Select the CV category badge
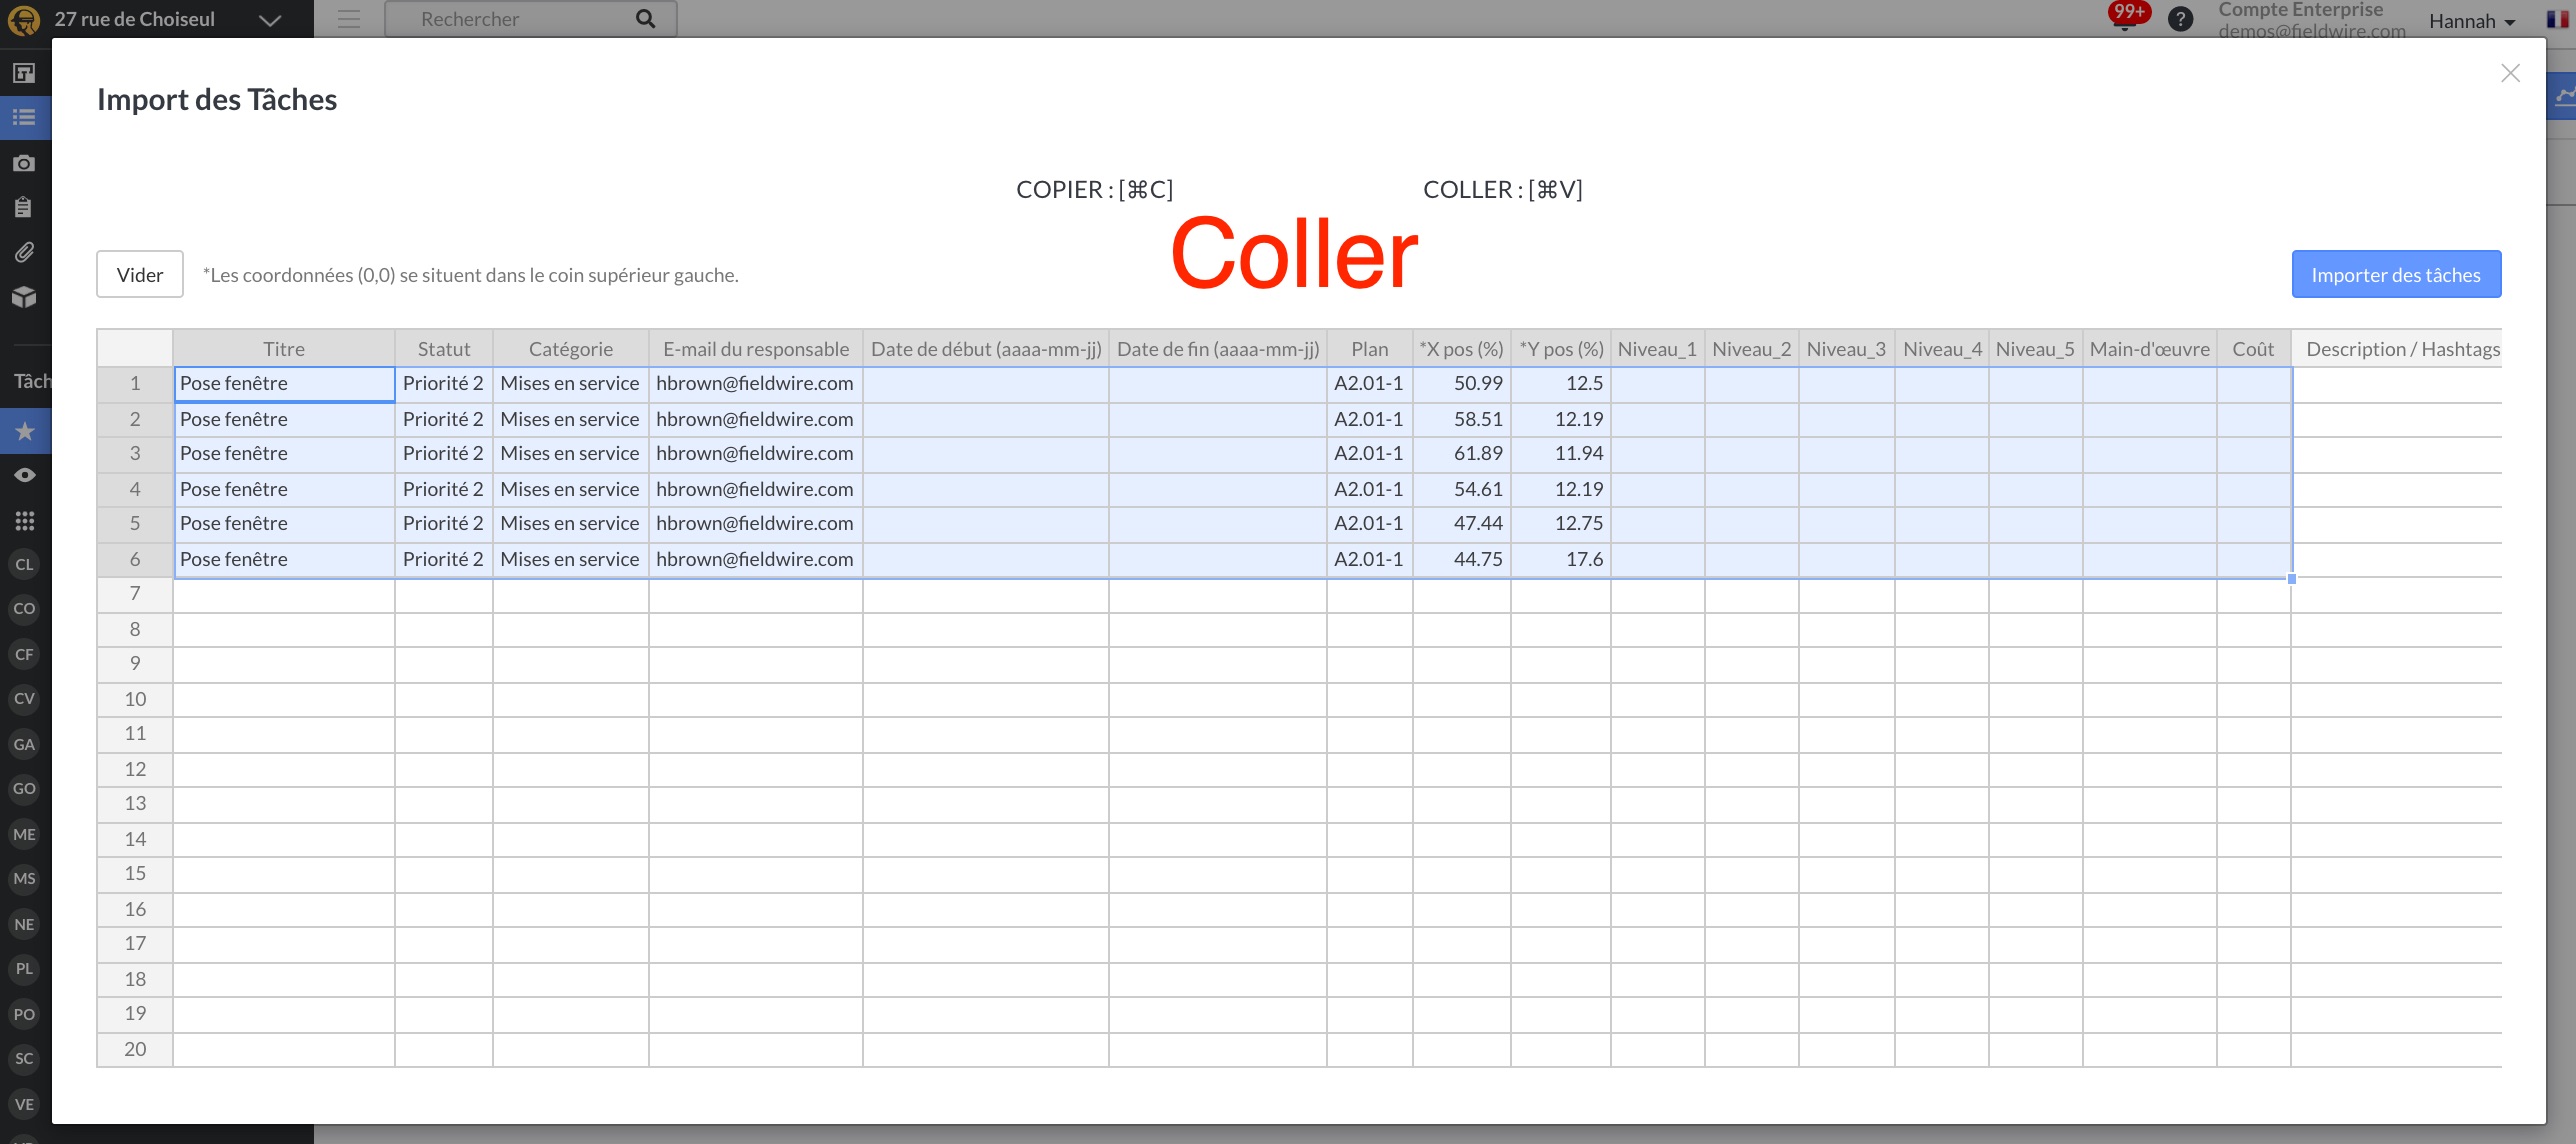The height and width of the screenshot is (1144, 2576). click(24, 698)
